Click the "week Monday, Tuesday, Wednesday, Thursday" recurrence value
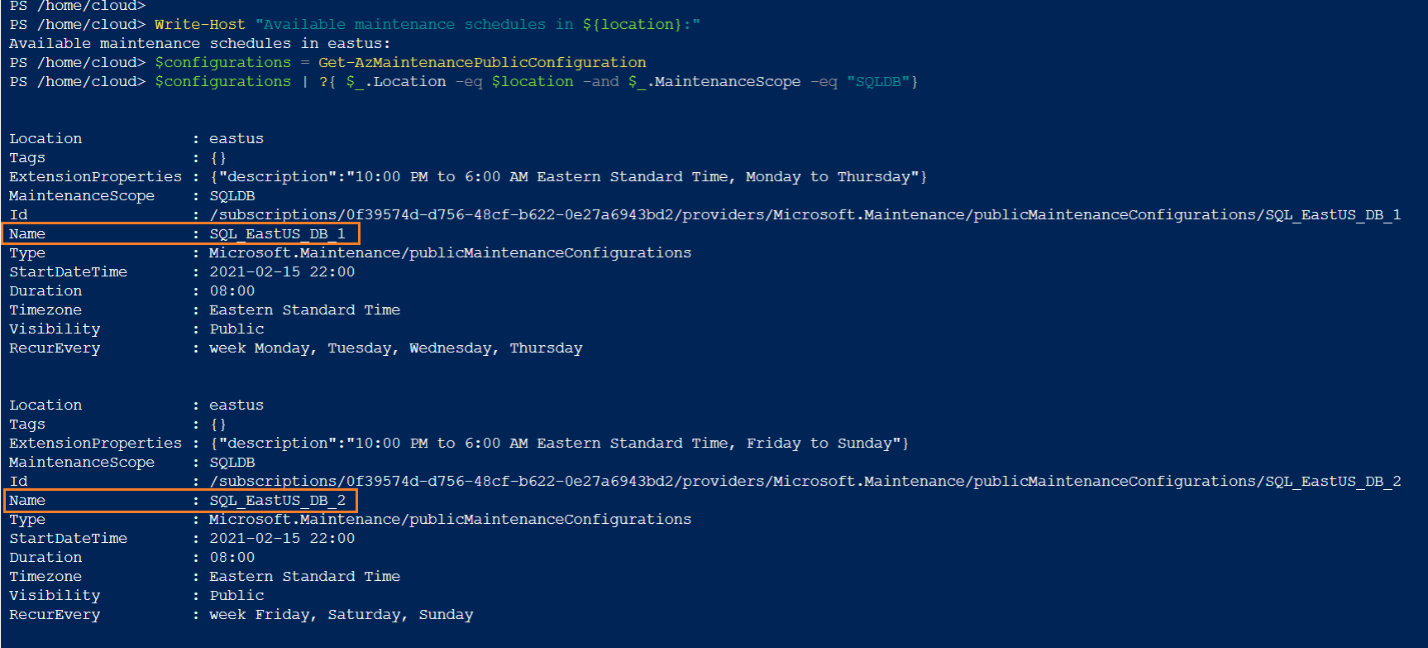Viewport: 1428px width, 648px height. point(395,348)
